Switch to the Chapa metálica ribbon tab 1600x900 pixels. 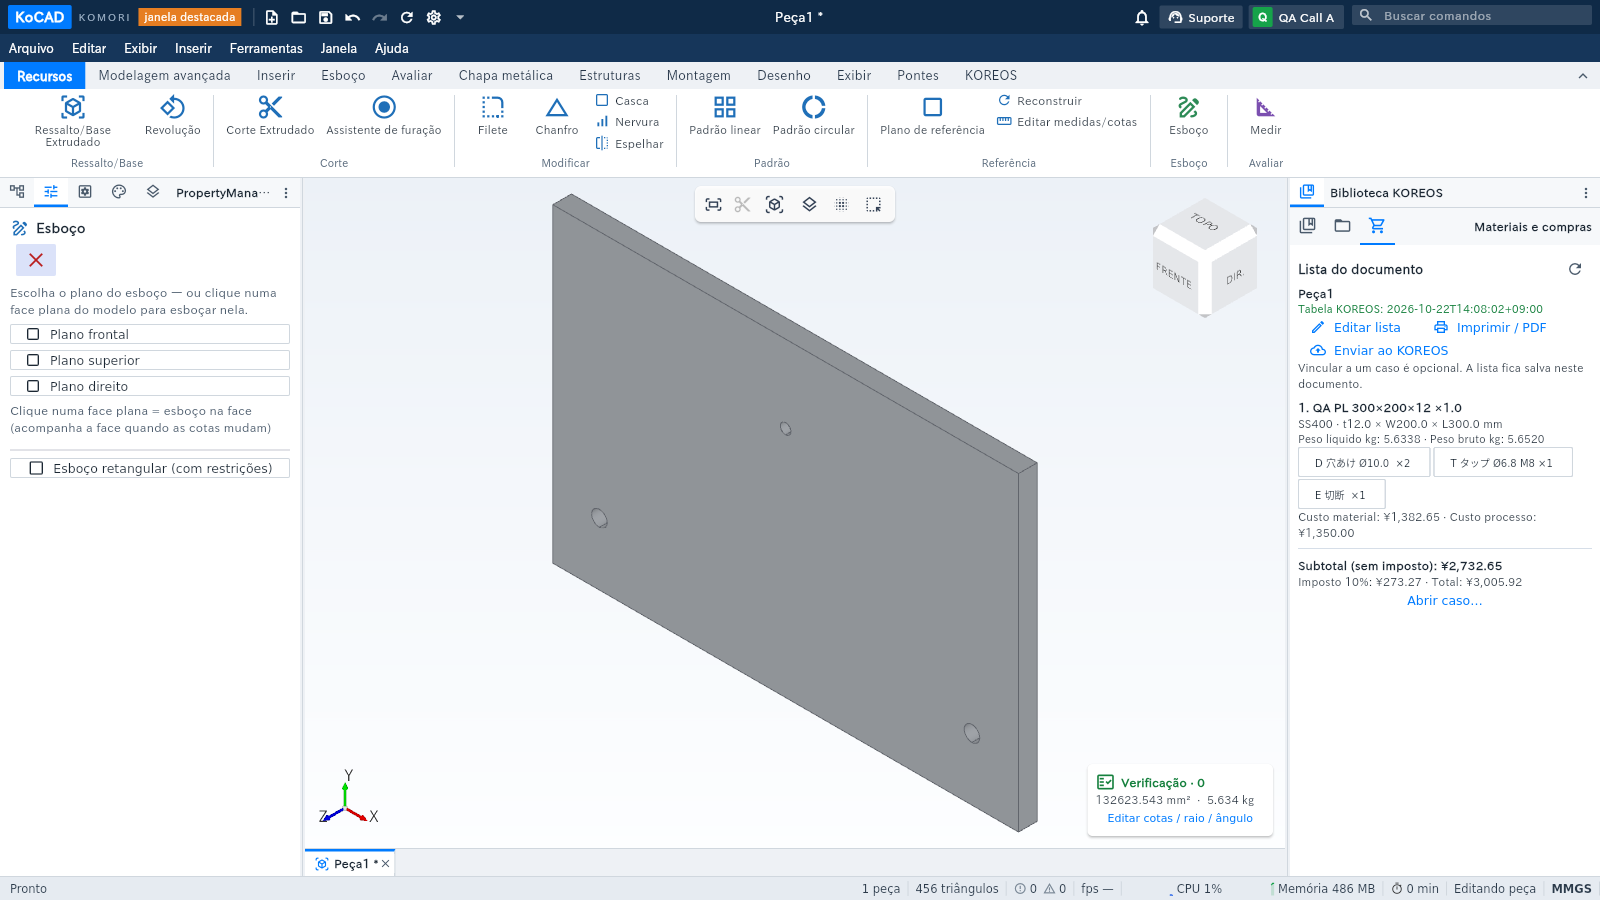[506, 76]
